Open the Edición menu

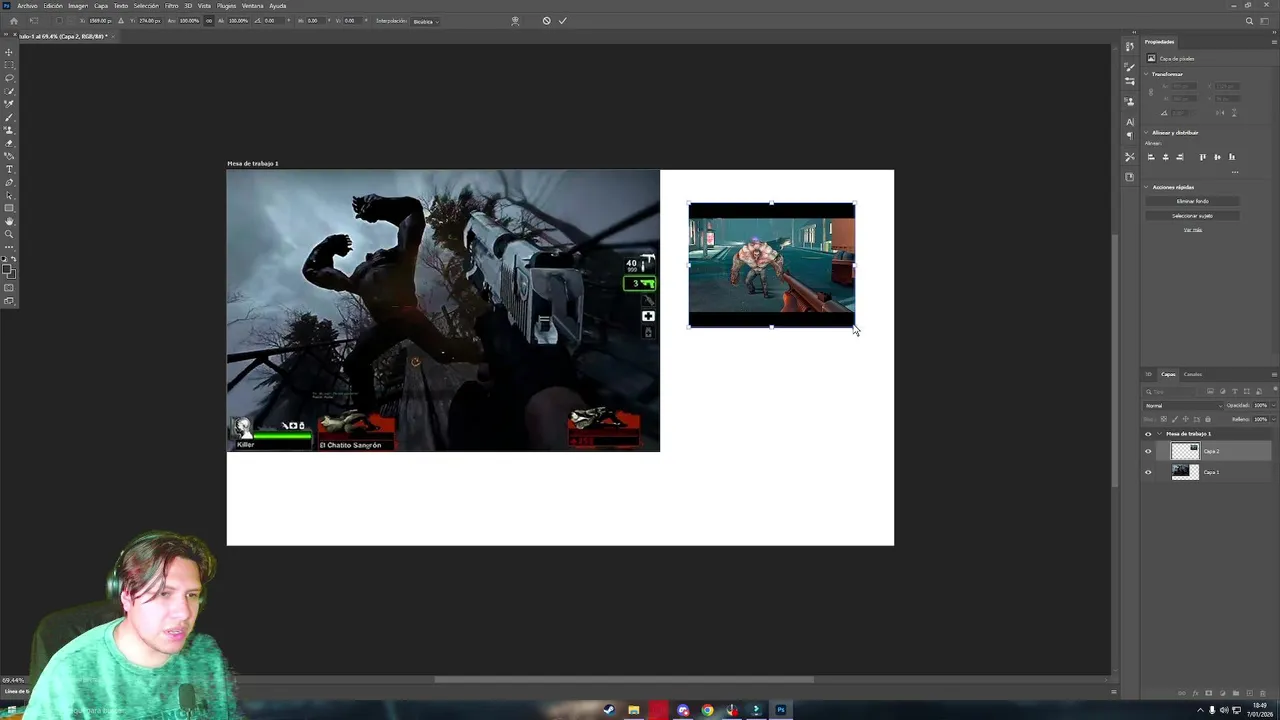53,6
